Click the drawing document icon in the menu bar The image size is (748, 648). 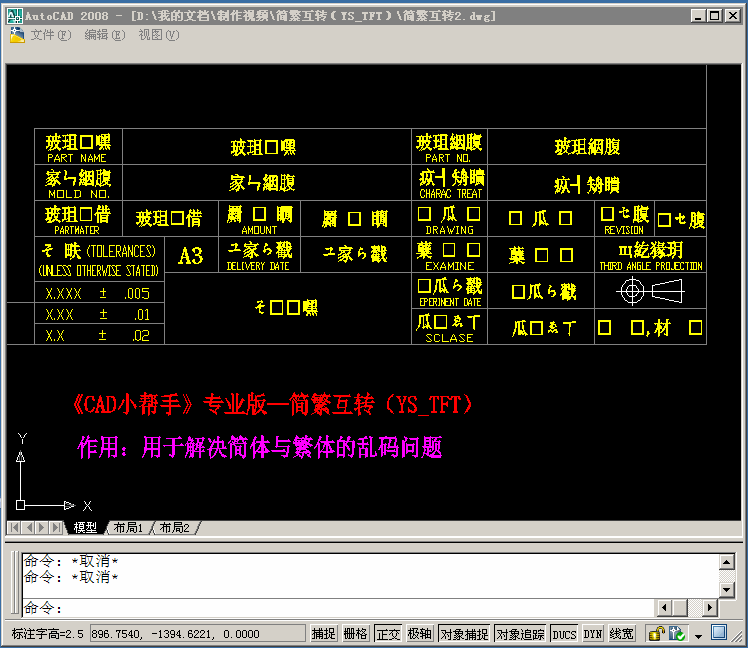tap(17, 35)
